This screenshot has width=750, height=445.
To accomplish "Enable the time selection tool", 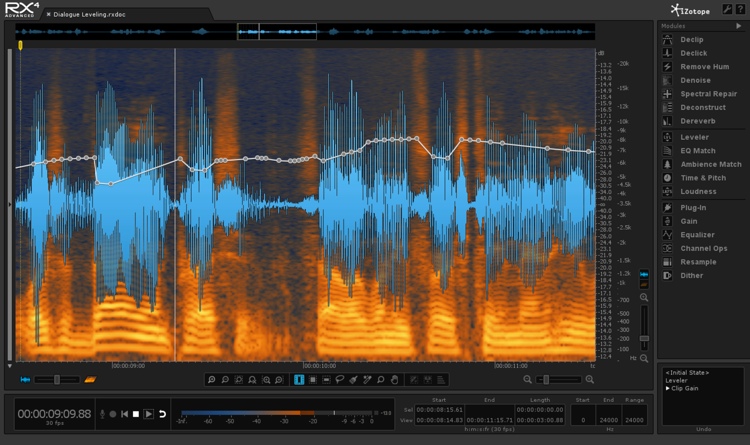I will [298, 380].
